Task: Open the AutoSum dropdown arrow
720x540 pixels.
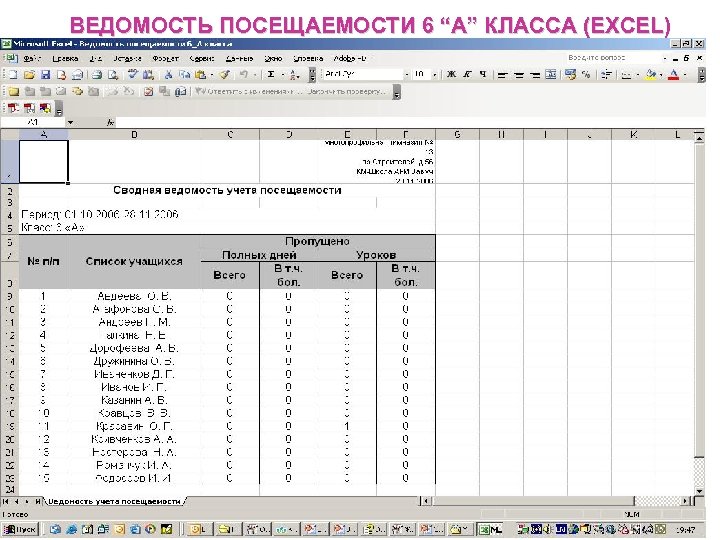Action: tap(282, 74)
